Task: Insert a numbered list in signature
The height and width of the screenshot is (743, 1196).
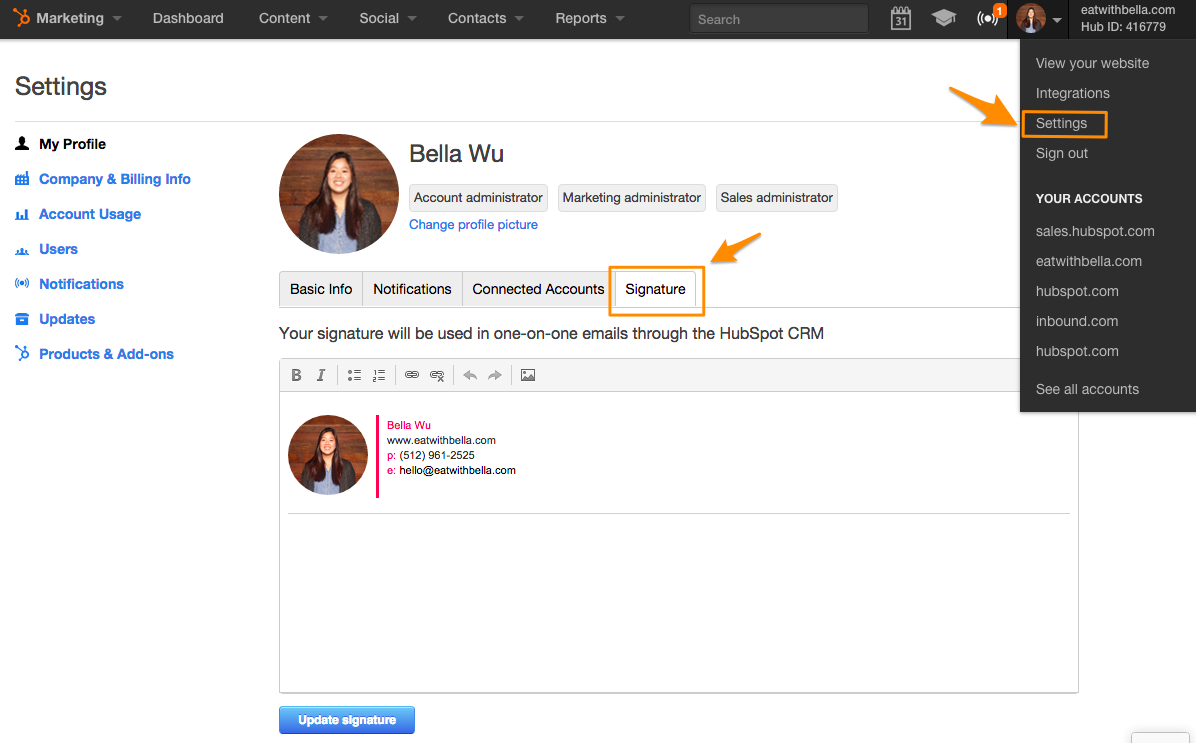Action: click(379, 375)
